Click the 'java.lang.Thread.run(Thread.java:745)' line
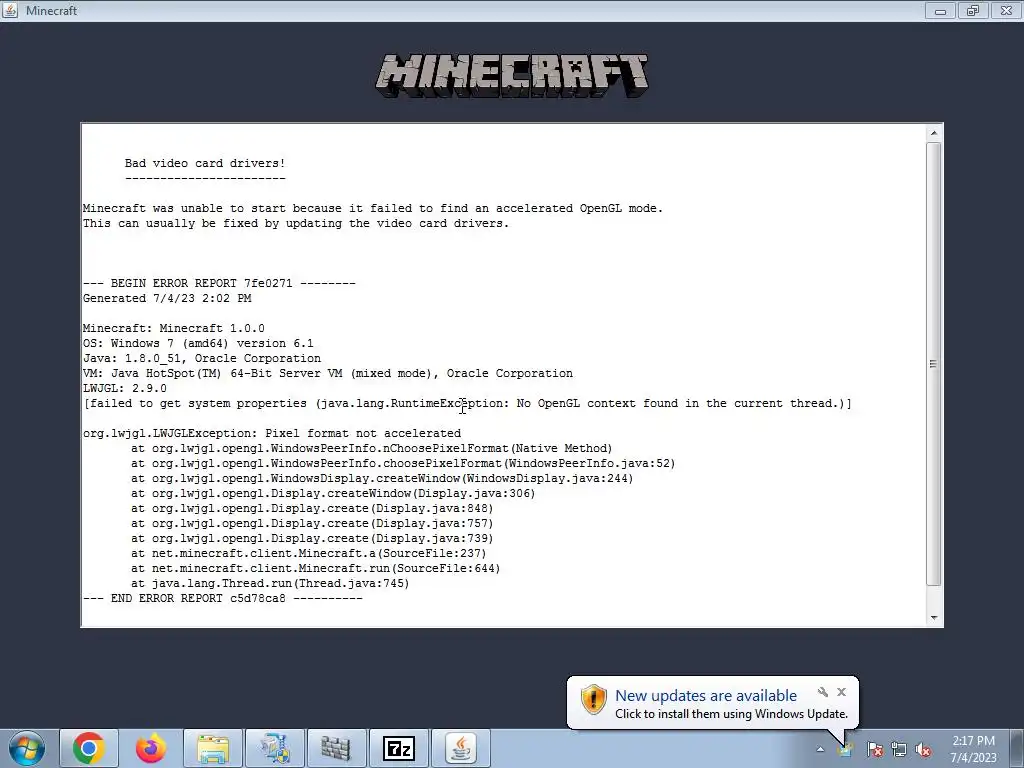Viewport: 1024px width, 768px height. (270, 584)
